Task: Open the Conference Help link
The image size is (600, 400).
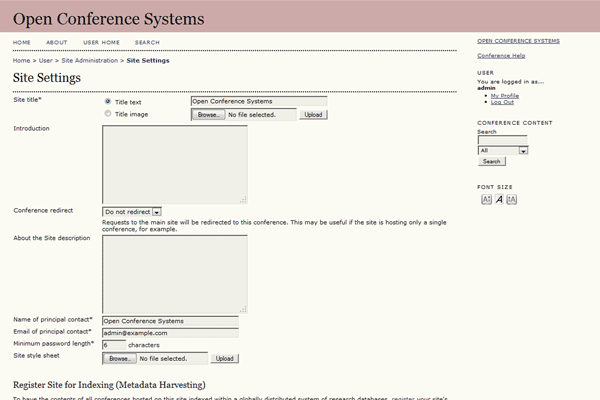Action: [501, 55]
